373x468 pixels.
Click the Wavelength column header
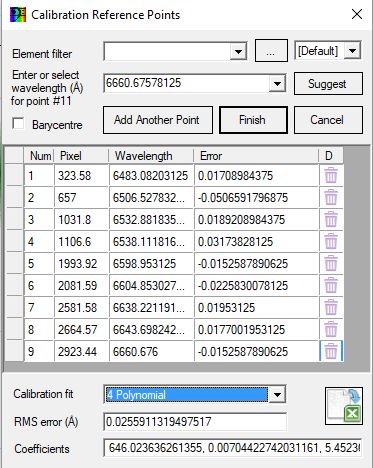[x=151, y=156]
